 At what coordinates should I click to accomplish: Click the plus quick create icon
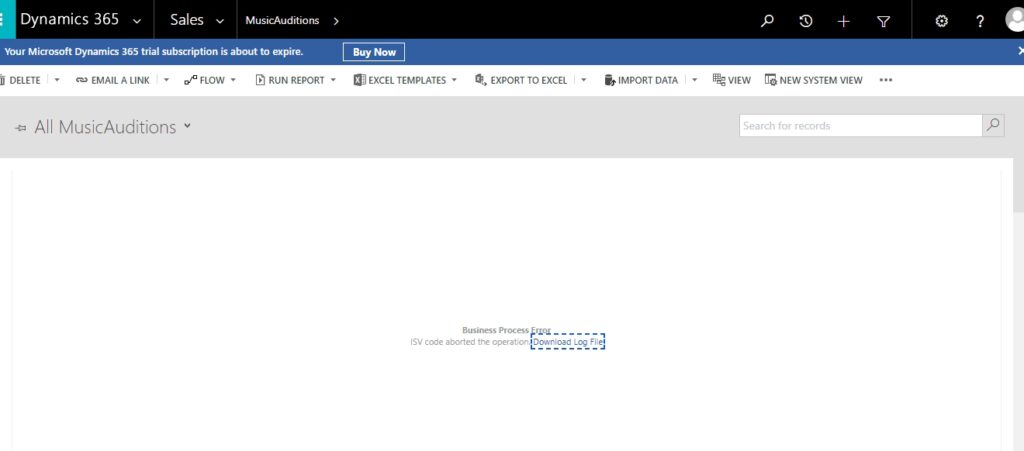(843, 20)
